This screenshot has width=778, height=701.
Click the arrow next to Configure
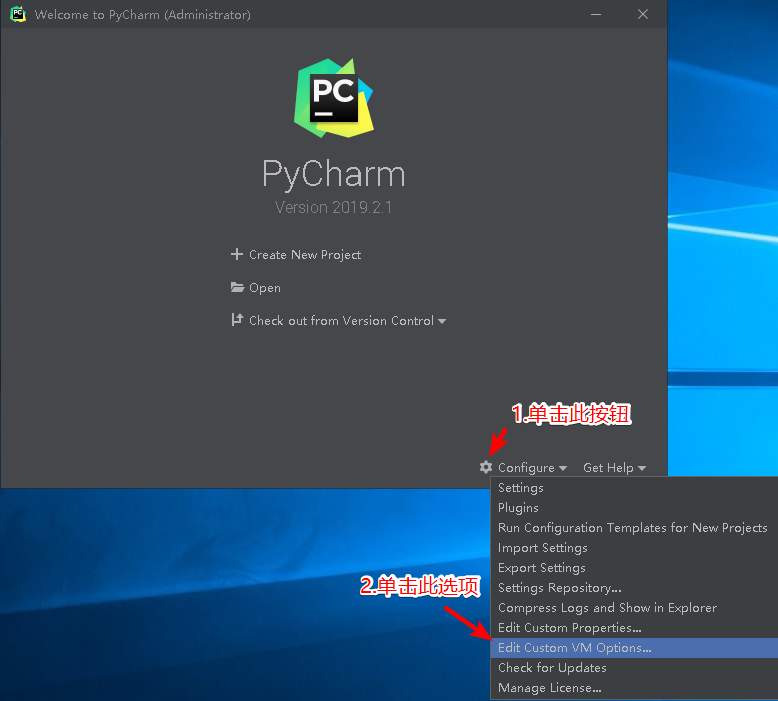[563, 468]
